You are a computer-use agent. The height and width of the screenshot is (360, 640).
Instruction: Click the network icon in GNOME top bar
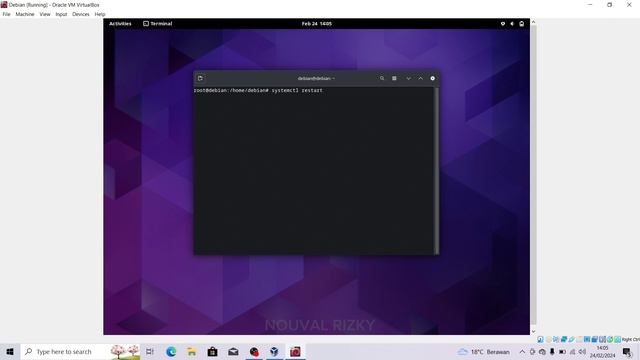(x=503, y=24)
